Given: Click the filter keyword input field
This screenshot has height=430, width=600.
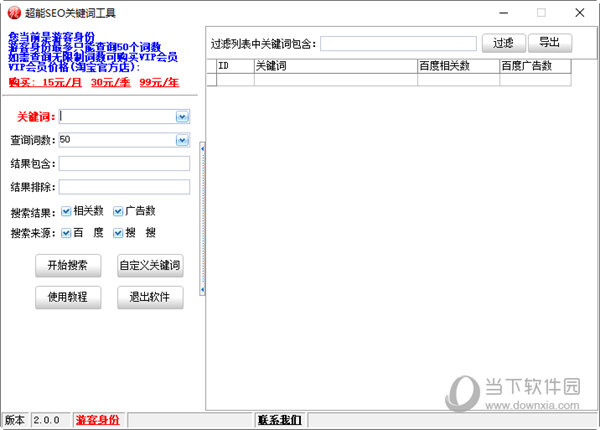Looking at the screenshot, I should (398, 44).
